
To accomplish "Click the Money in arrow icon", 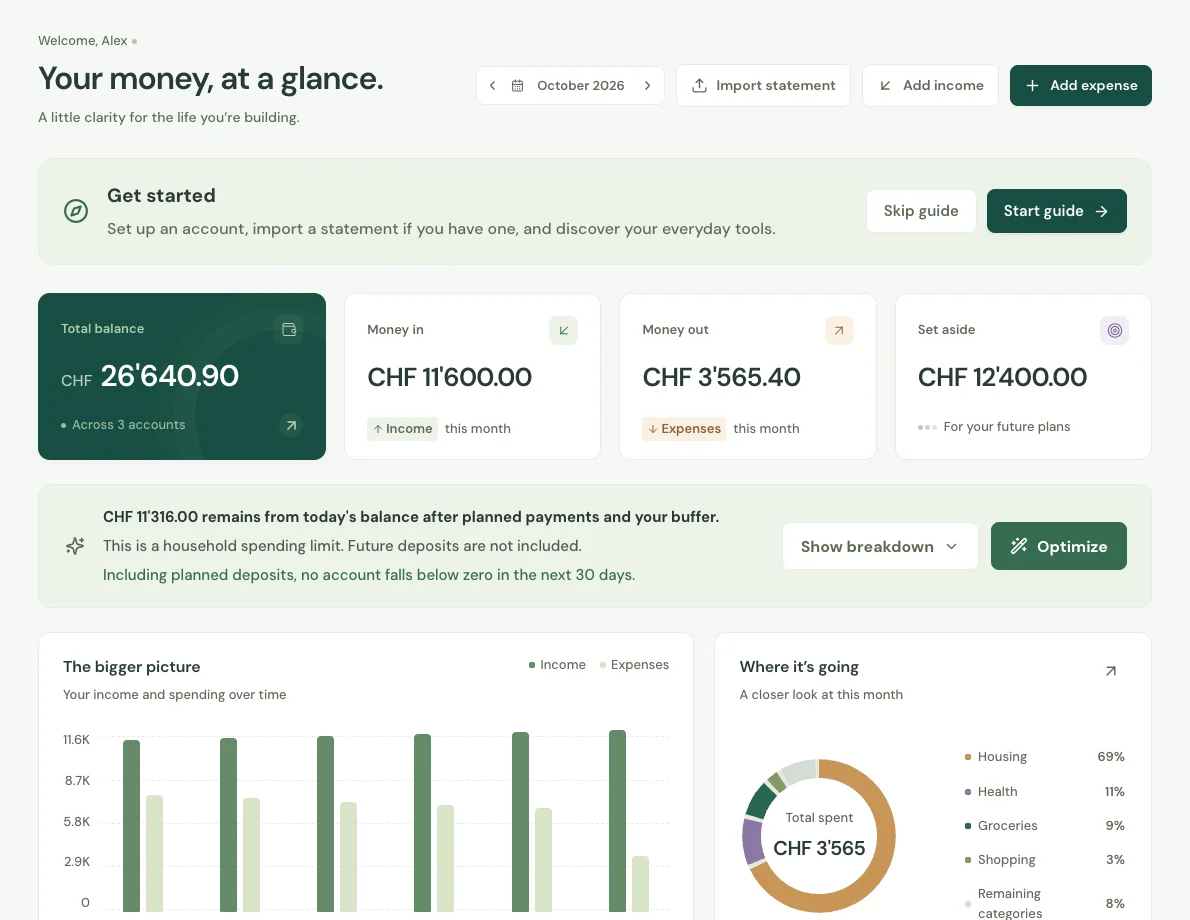I will pos(563,330).
